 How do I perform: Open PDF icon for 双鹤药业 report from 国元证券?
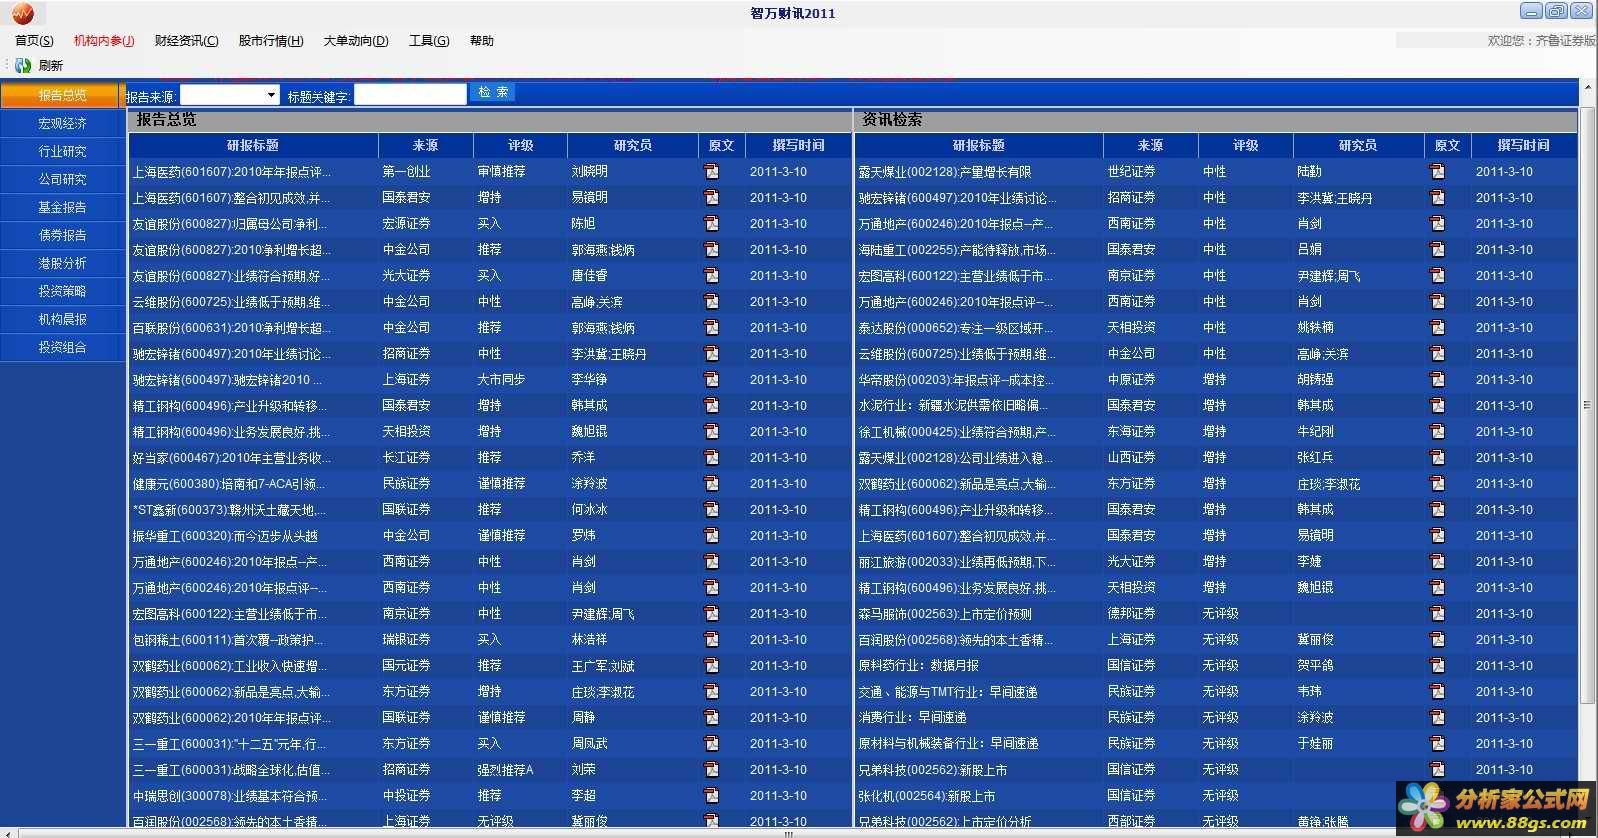pyautogui.click(x=711, y=665)
